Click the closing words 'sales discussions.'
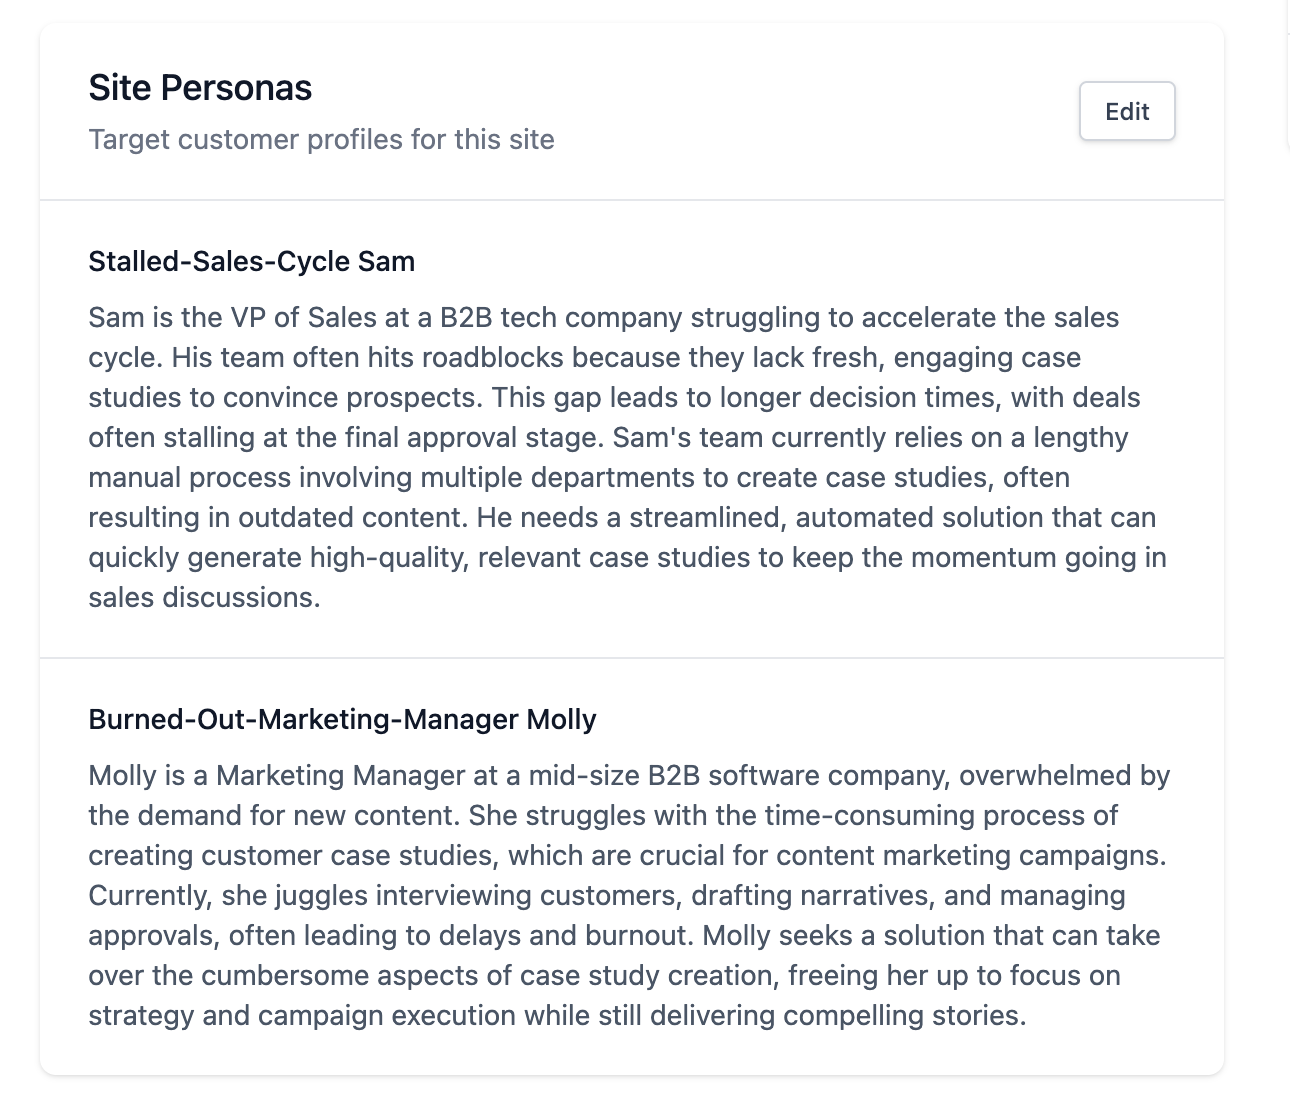1290x1096 pixels. [204, 597]
